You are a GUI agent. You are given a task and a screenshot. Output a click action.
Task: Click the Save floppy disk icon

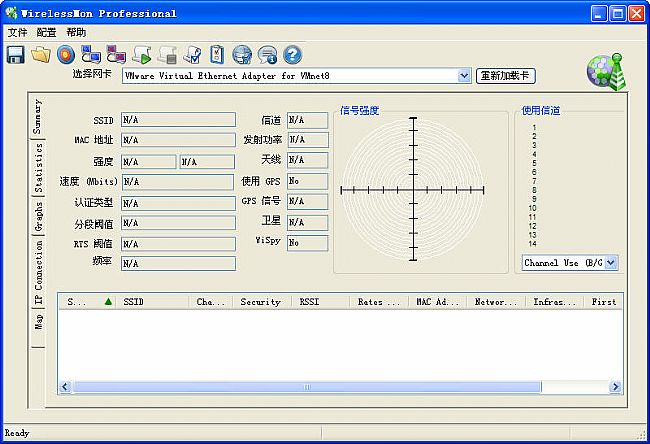point(15,55)
